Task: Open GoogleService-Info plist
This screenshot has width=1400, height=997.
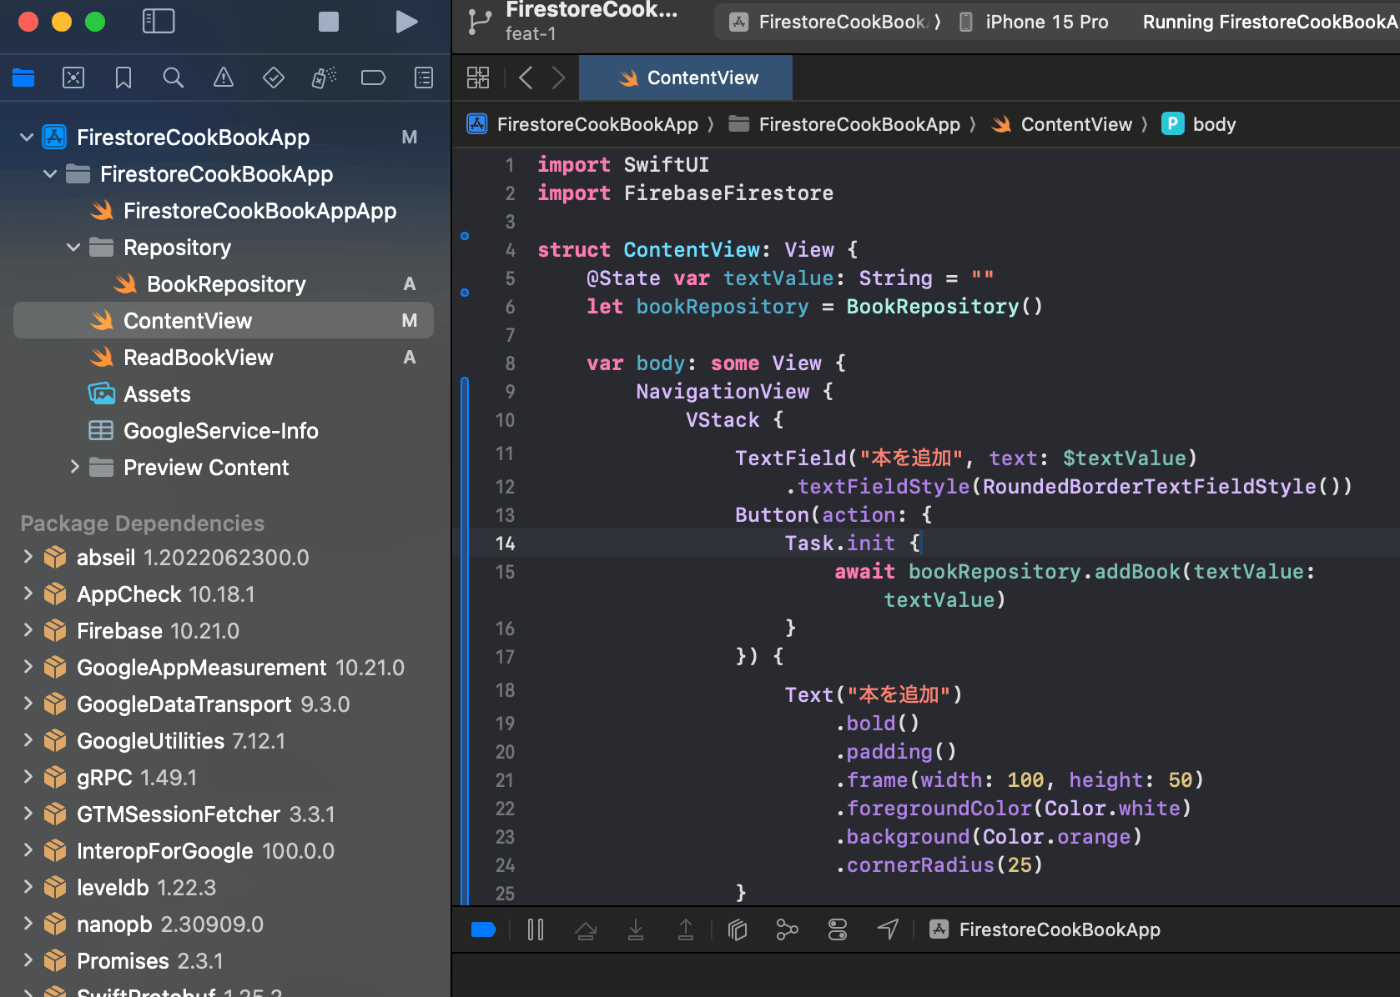Action: point(204,431)
